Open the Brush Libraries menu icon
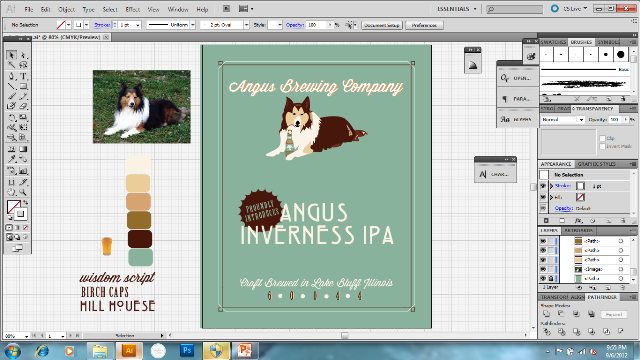Viewport: 640px width, 360px height. 547,99
